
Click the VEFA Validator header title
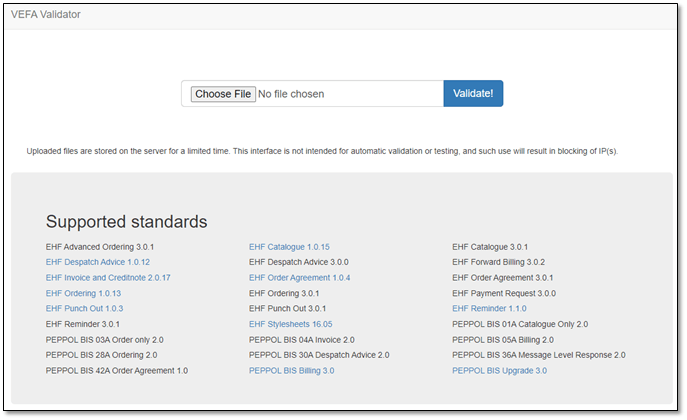point(46,15)
